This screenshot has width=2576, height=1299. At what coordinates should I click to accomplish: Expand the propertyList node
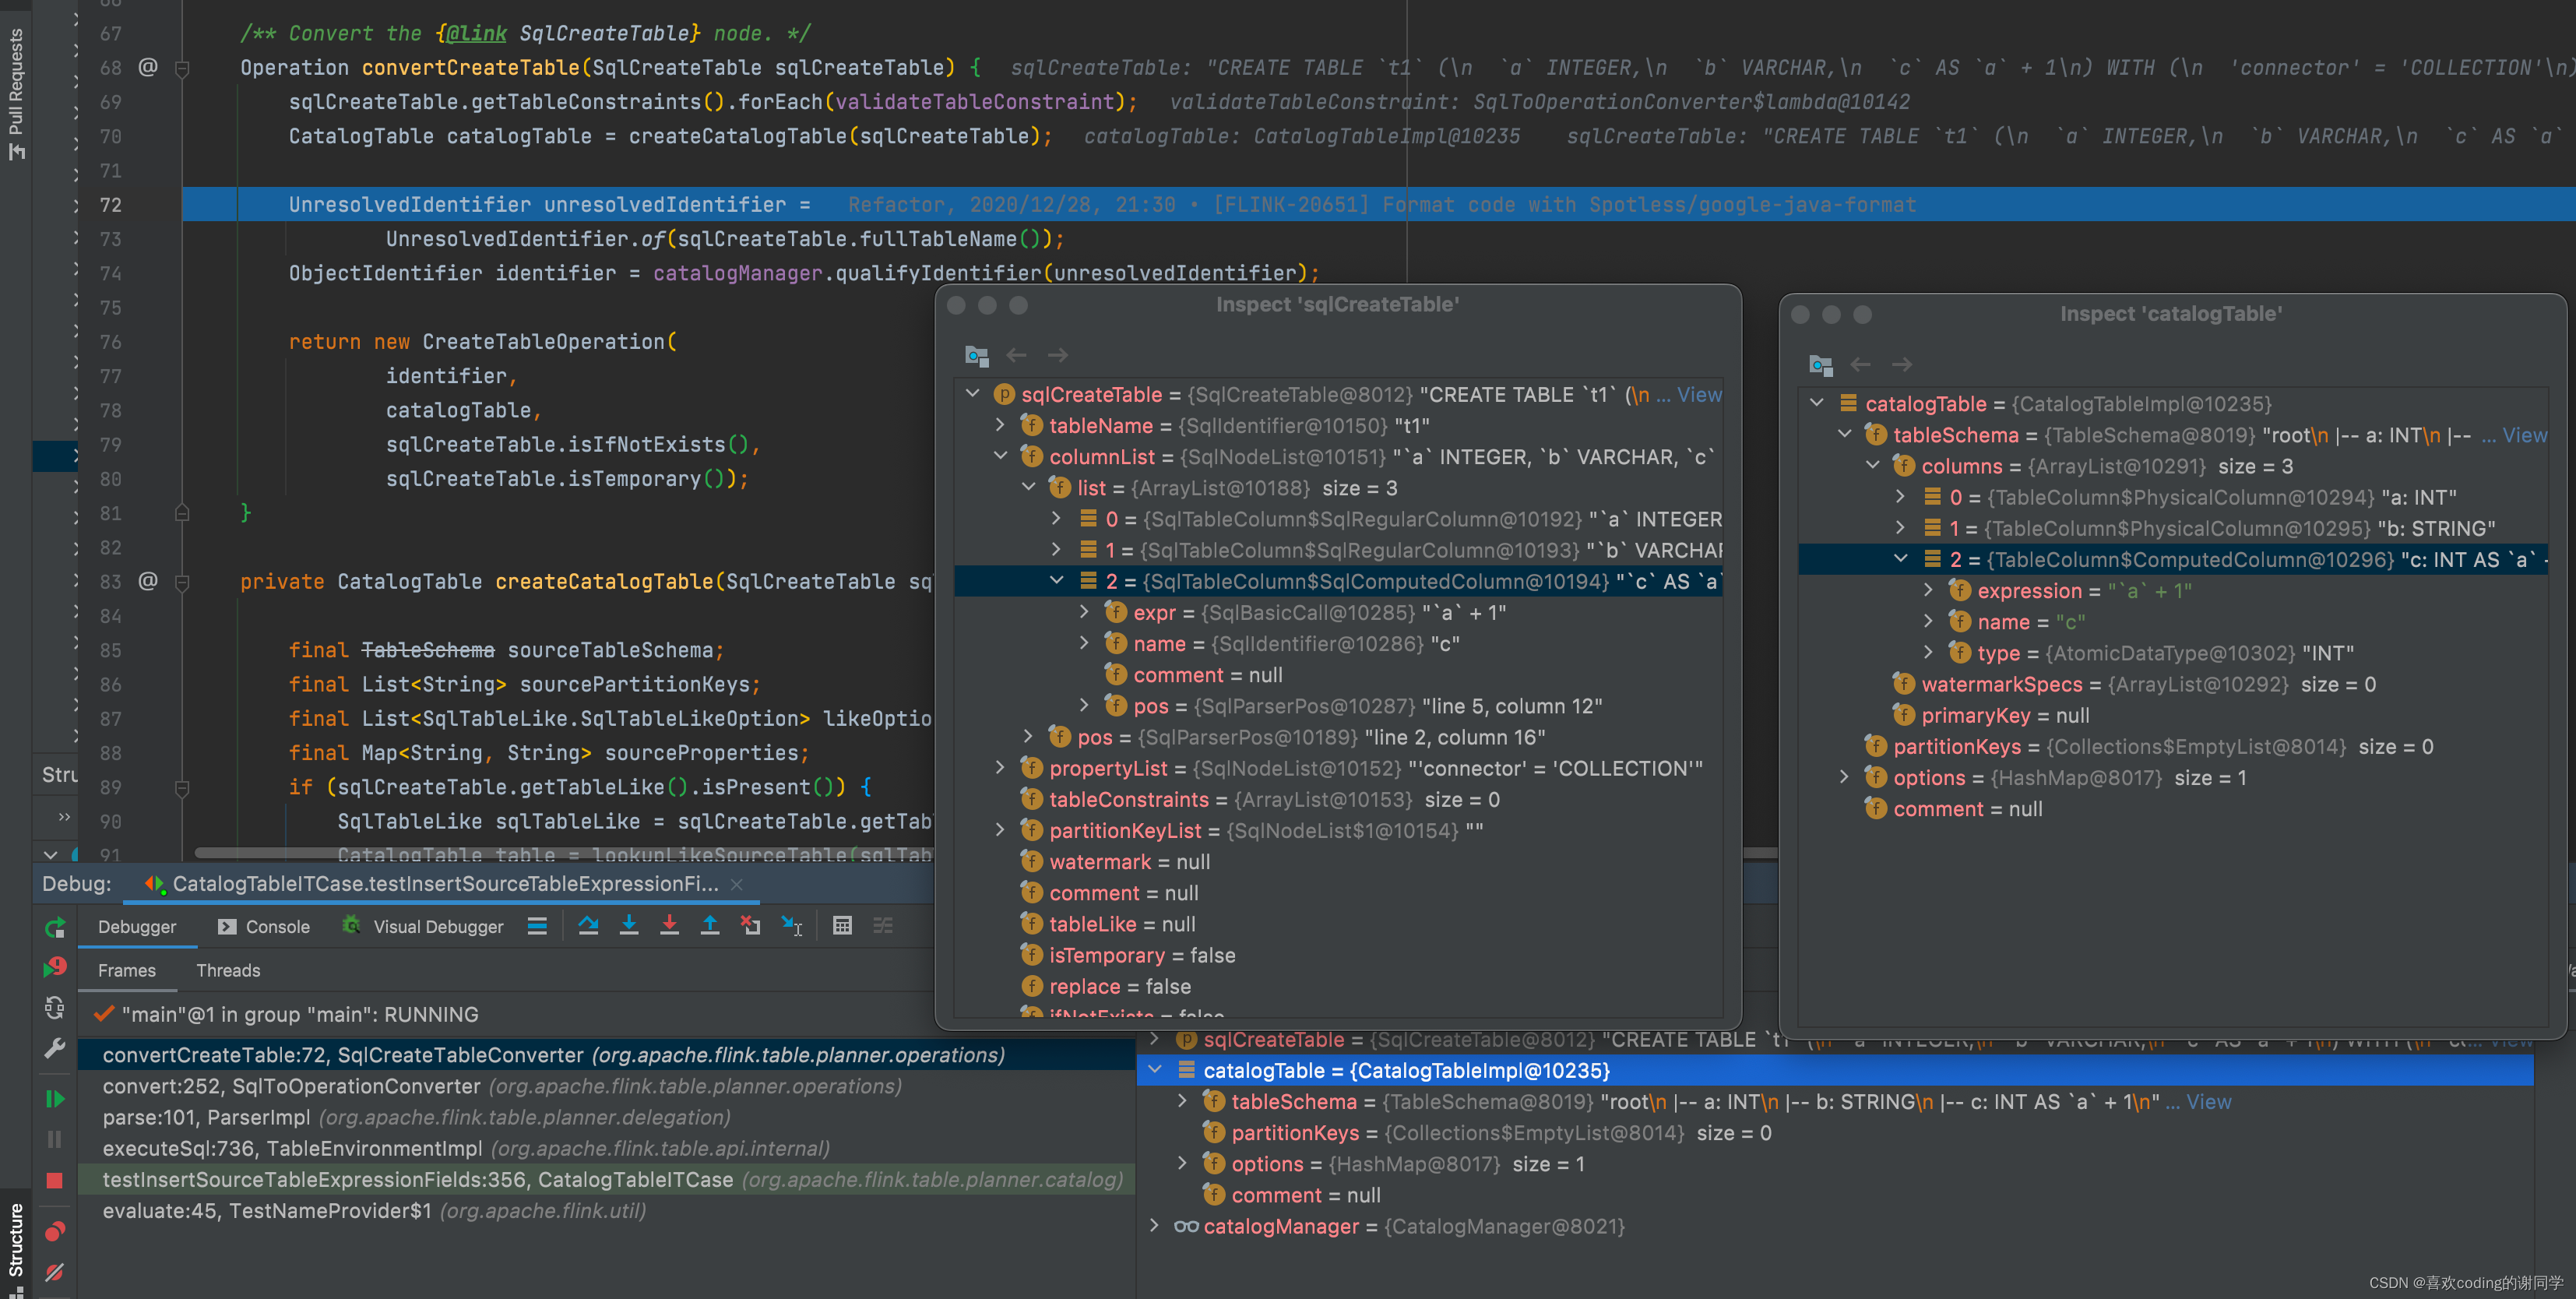point(1000,768)
